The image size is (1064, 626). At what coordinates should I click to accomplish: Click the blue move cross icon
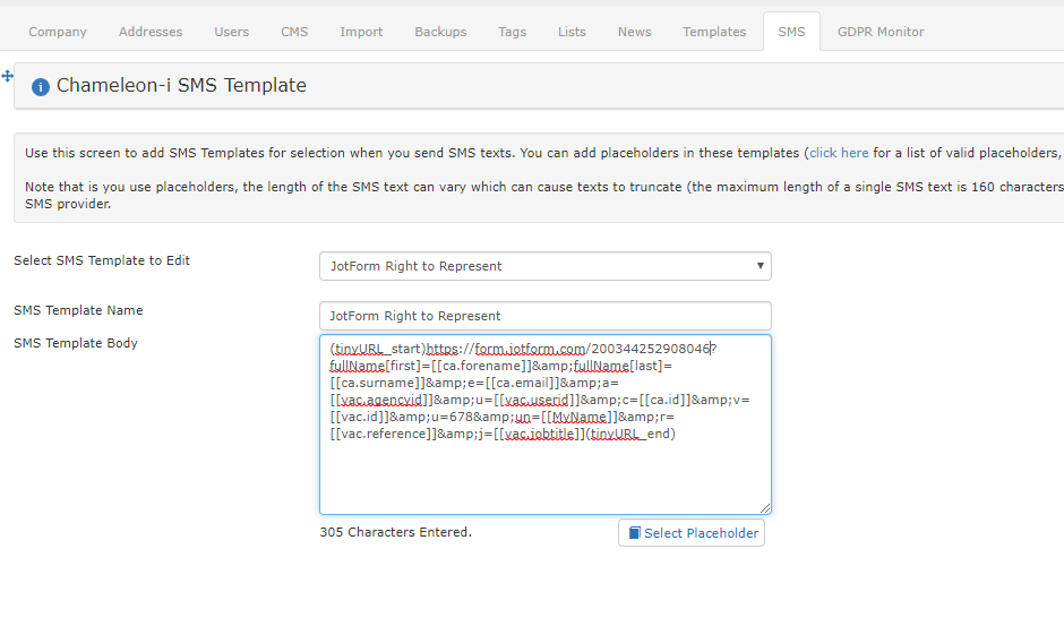pyautogui.click(x=7, y=76)
